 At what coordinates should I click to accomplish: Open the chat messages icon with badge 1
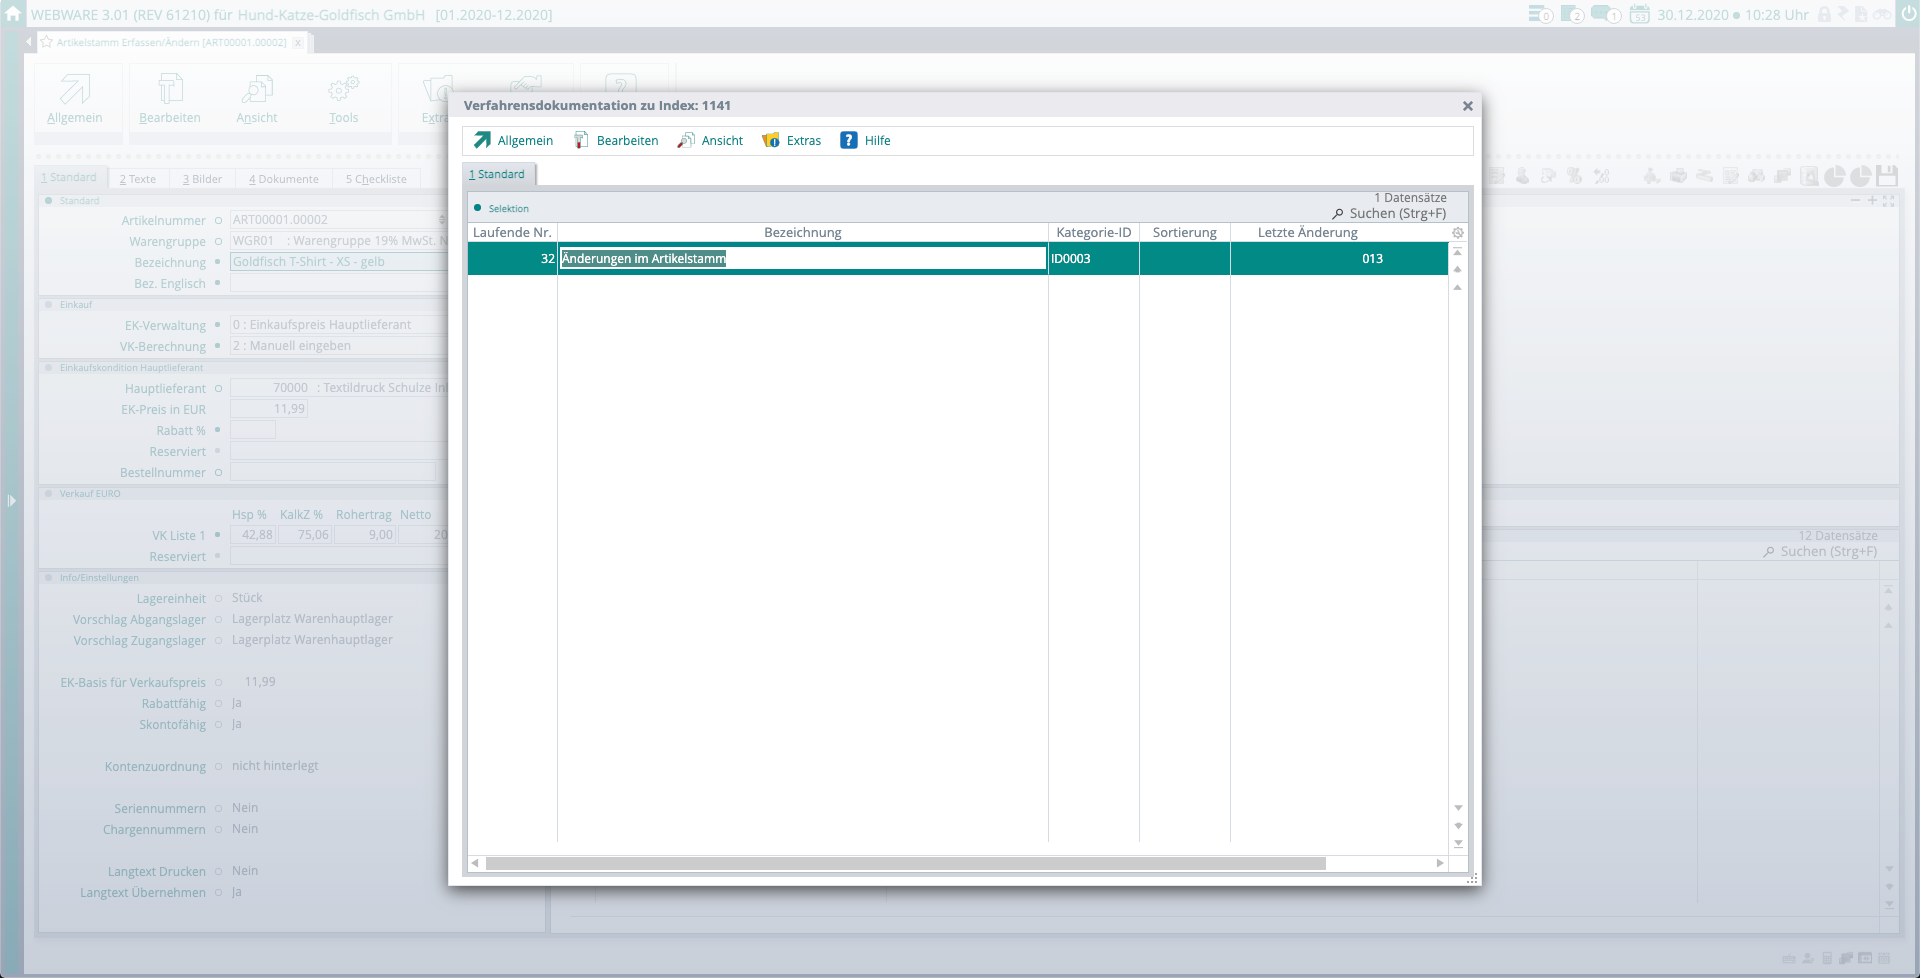pyautogui.click(x=1605, y=15)
